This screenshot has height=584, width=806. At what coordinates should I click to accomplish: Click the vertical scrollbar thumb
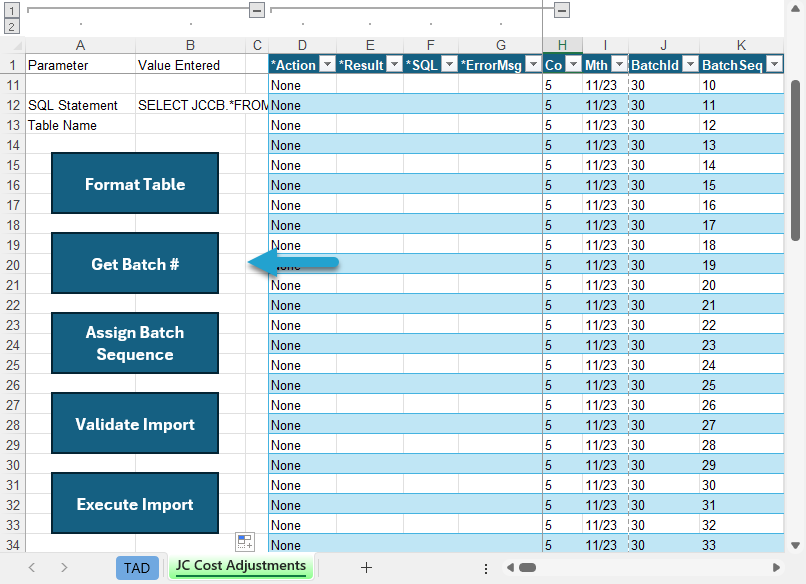point(795,160)
